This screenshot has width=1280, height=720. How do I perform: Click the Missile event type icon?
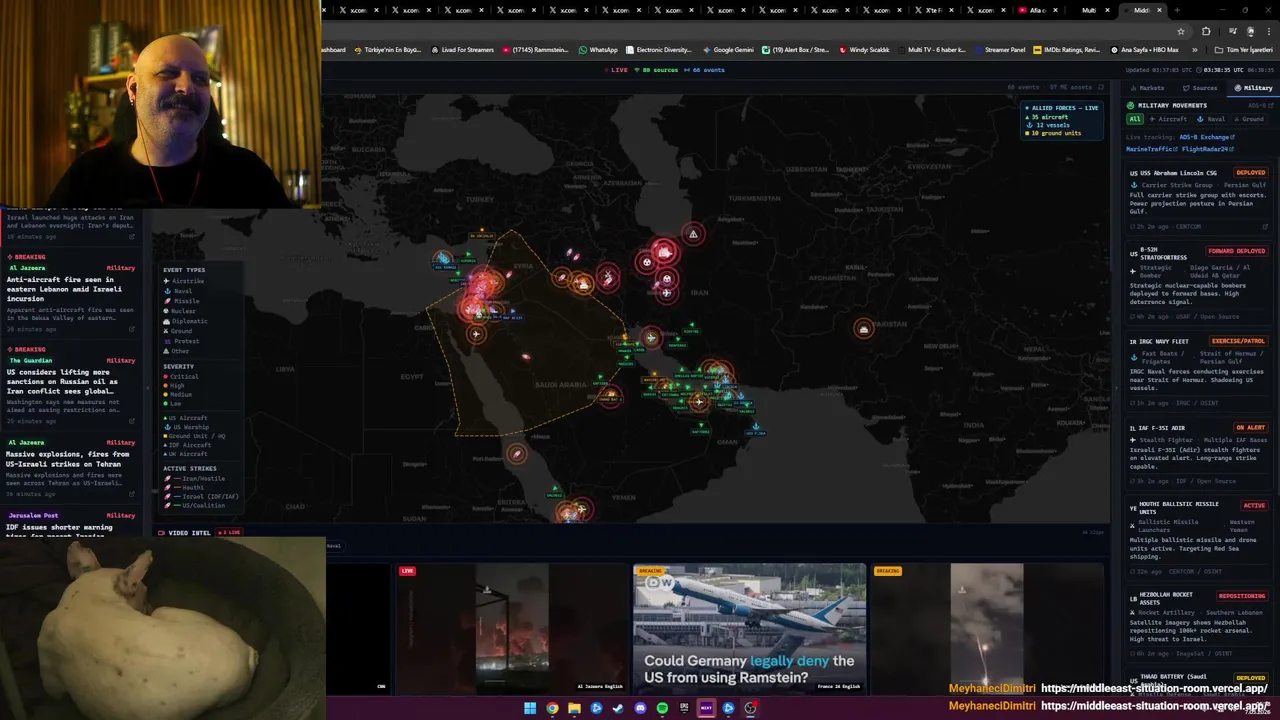click(167, 301)
